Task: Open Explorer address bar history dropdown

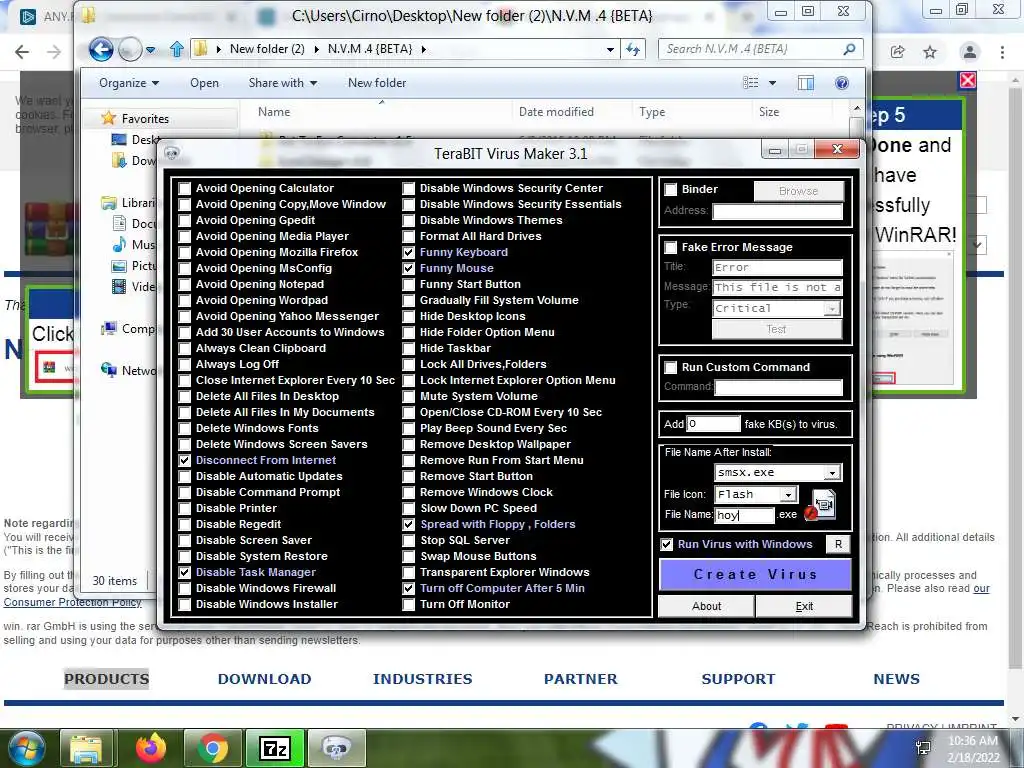Action: point(610,49)
